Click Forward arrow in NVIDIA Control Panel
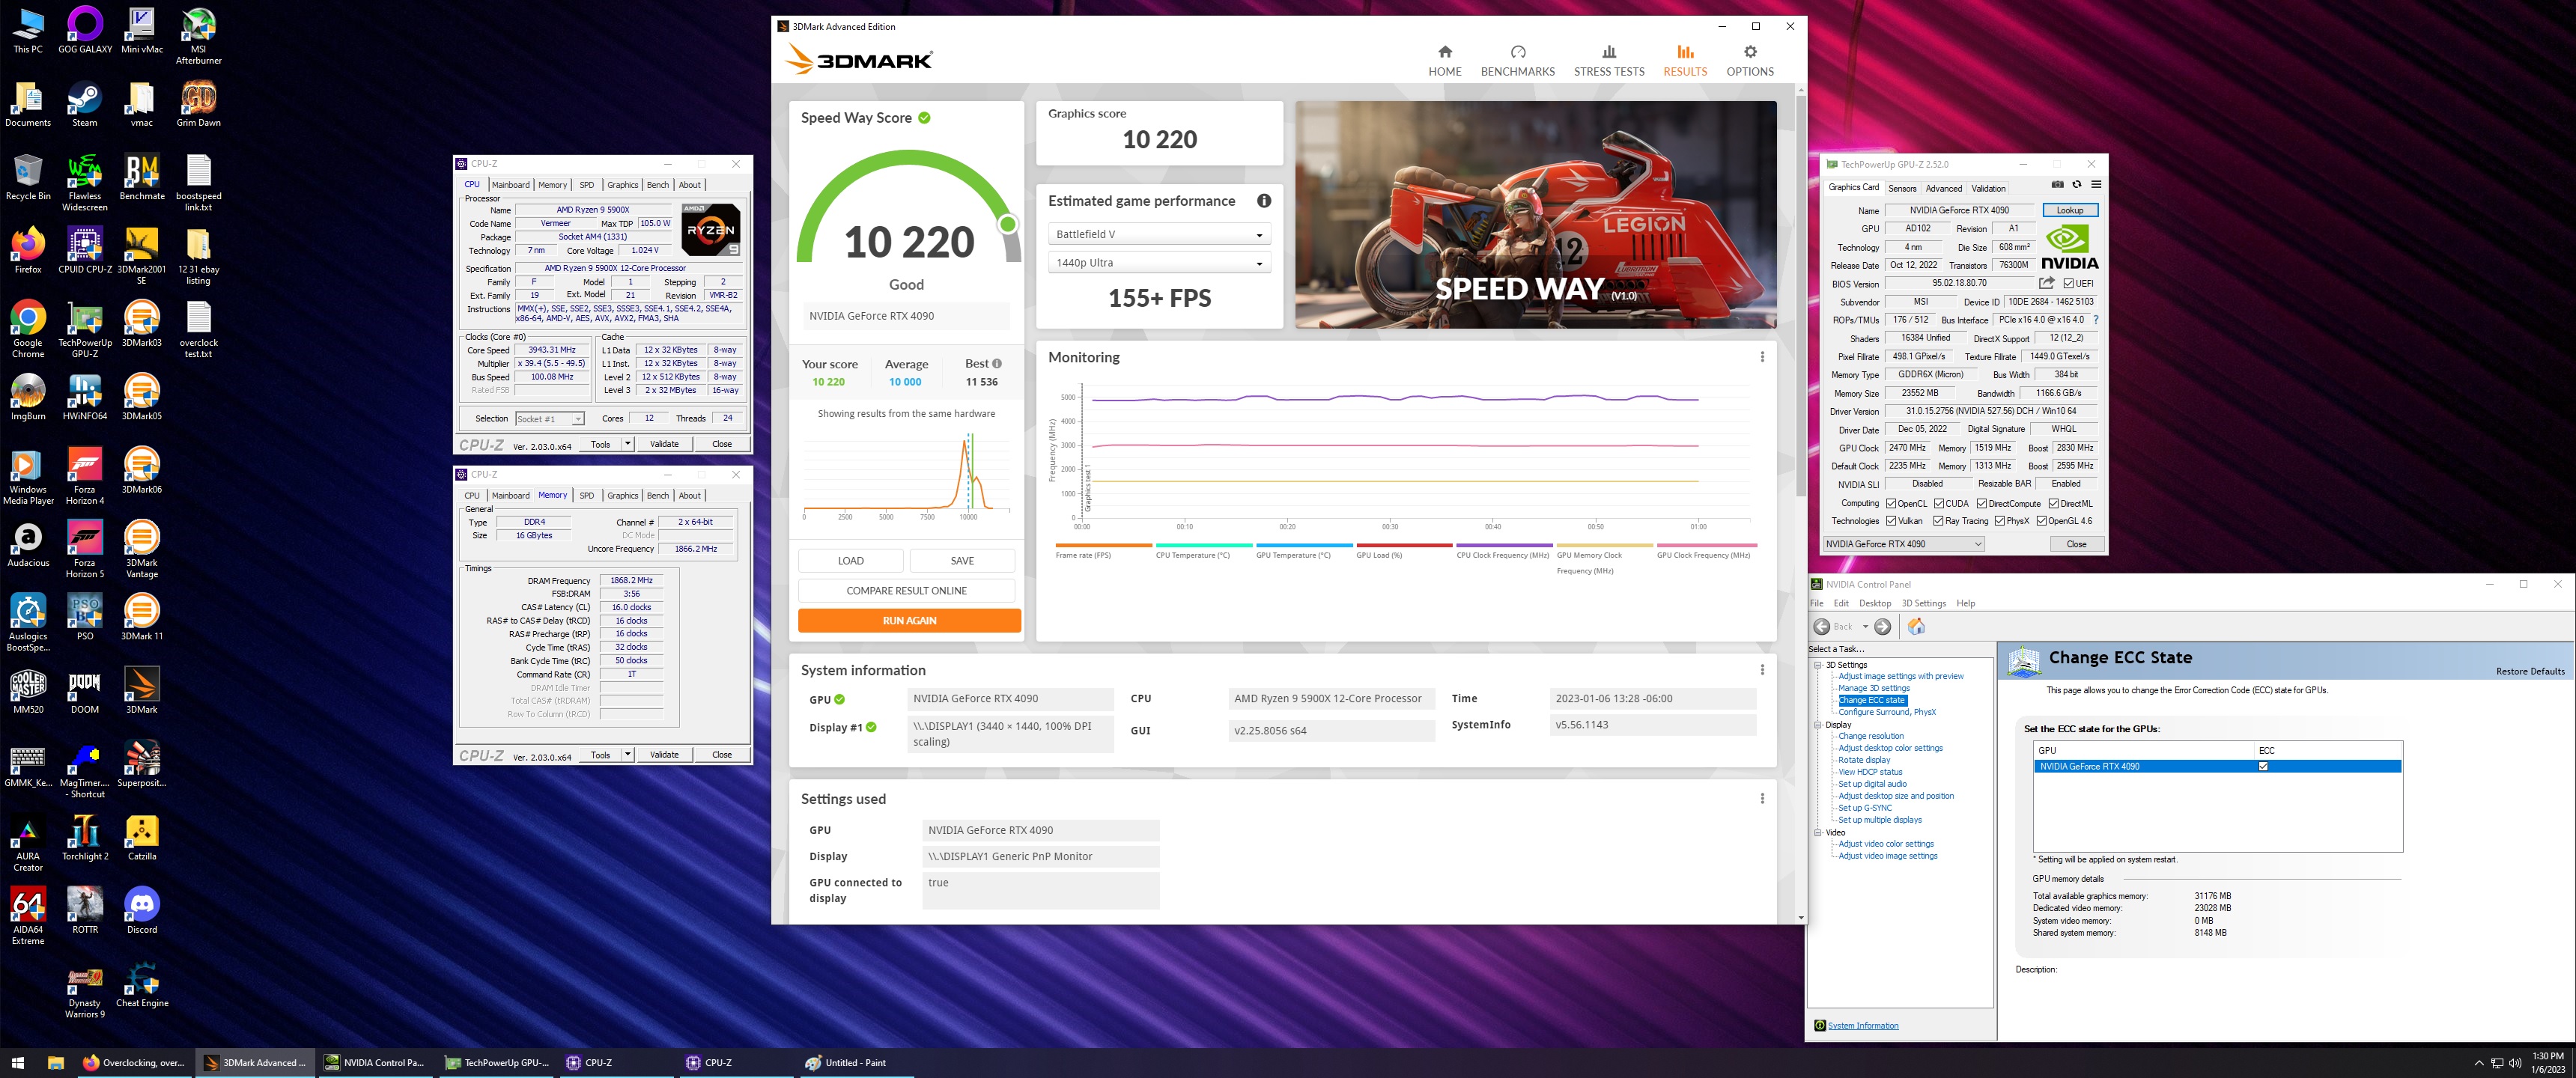Screen dimensions: 2576x1078 click(x=1882, y=627)
